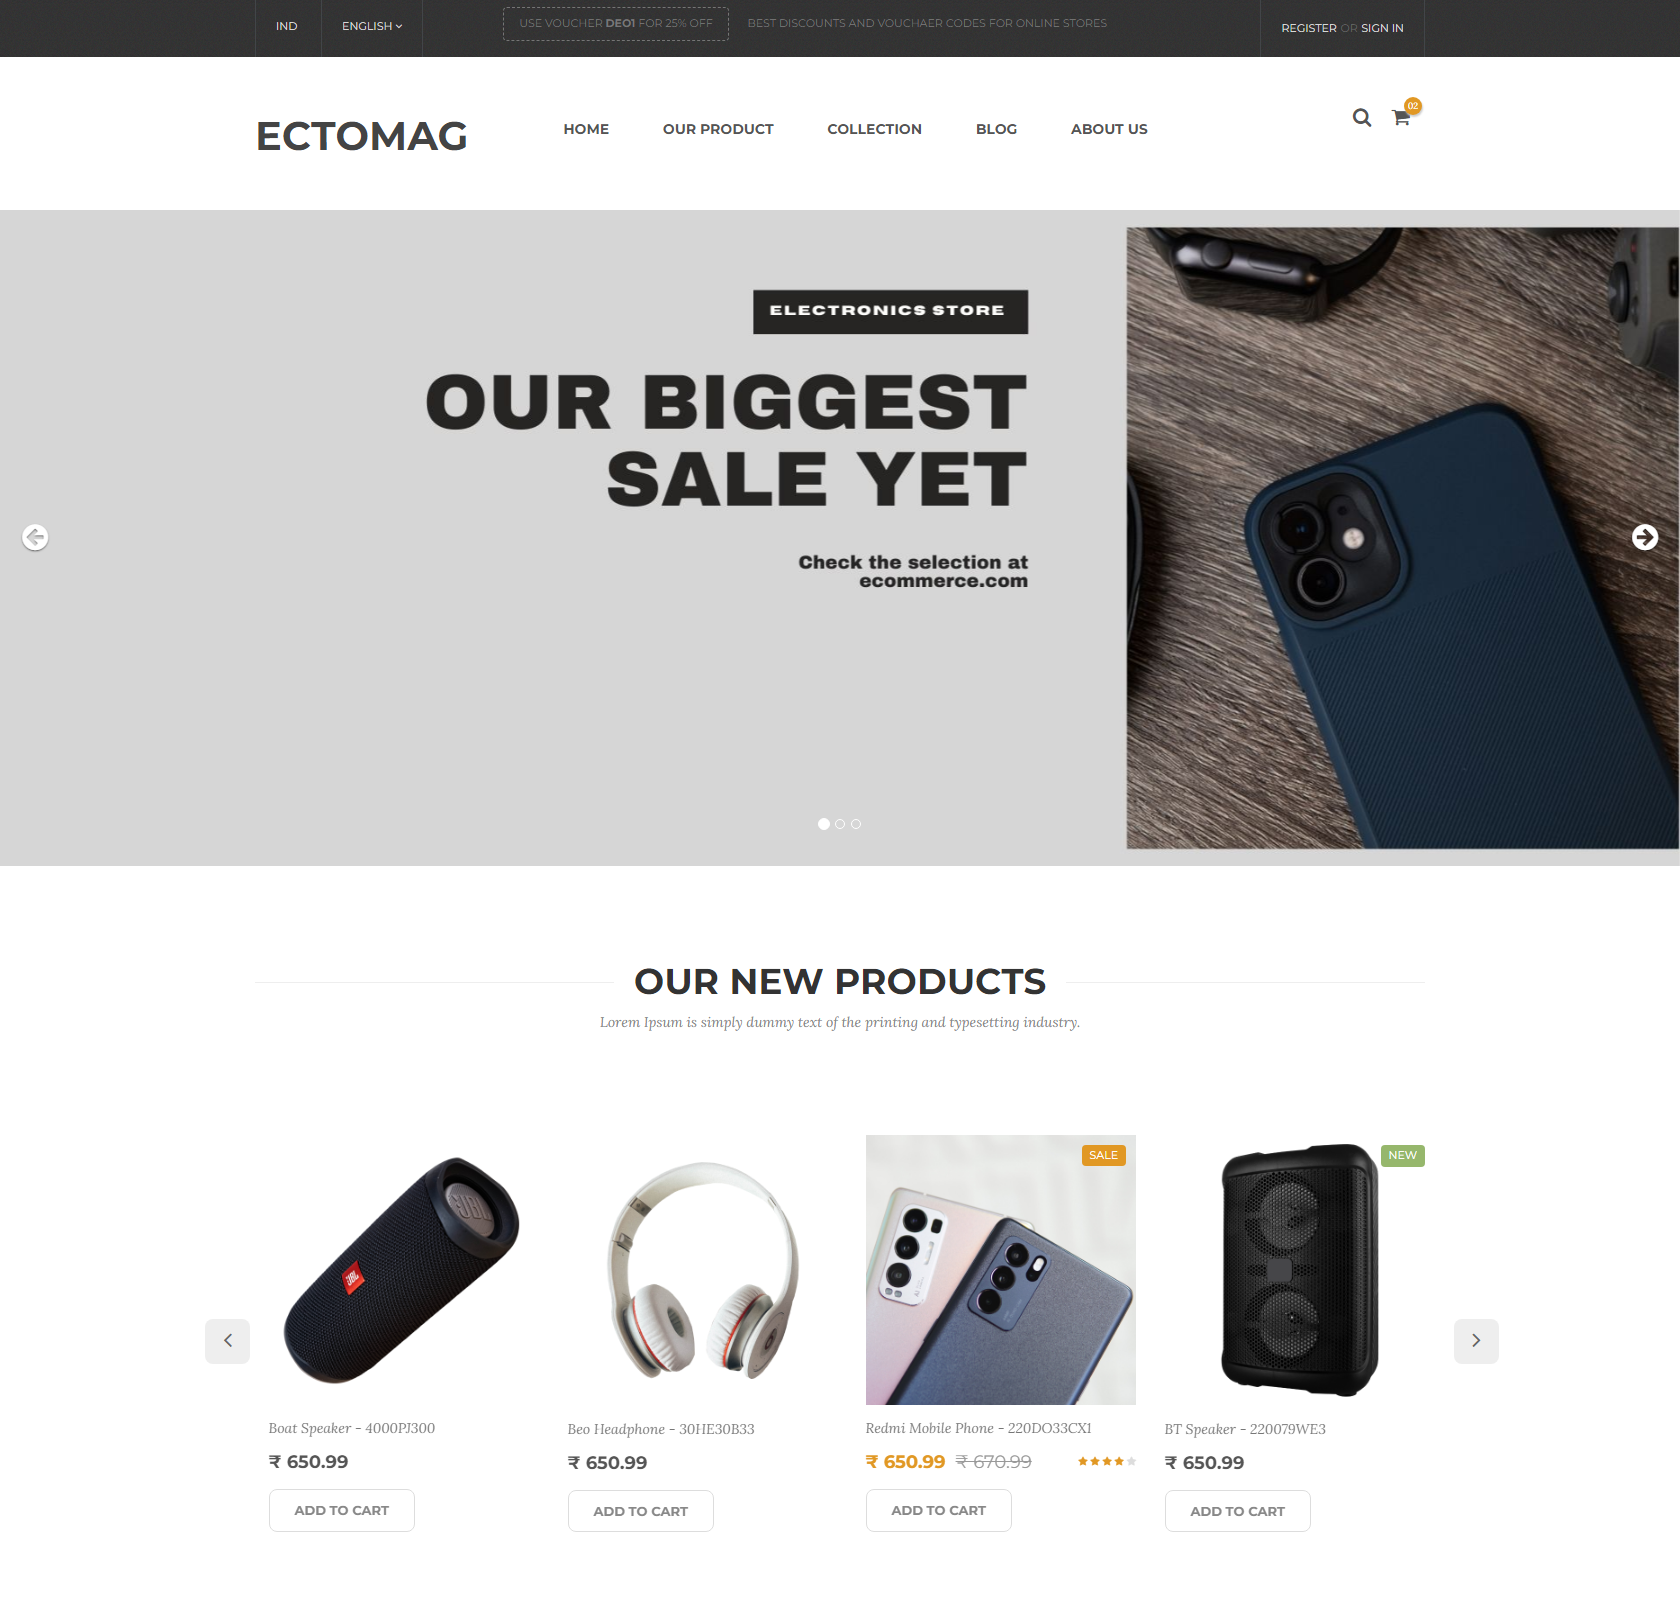The image size is (1680, 1601).
Task: Advance hero banner with right arrow
Action: [x=1644, y=537]
